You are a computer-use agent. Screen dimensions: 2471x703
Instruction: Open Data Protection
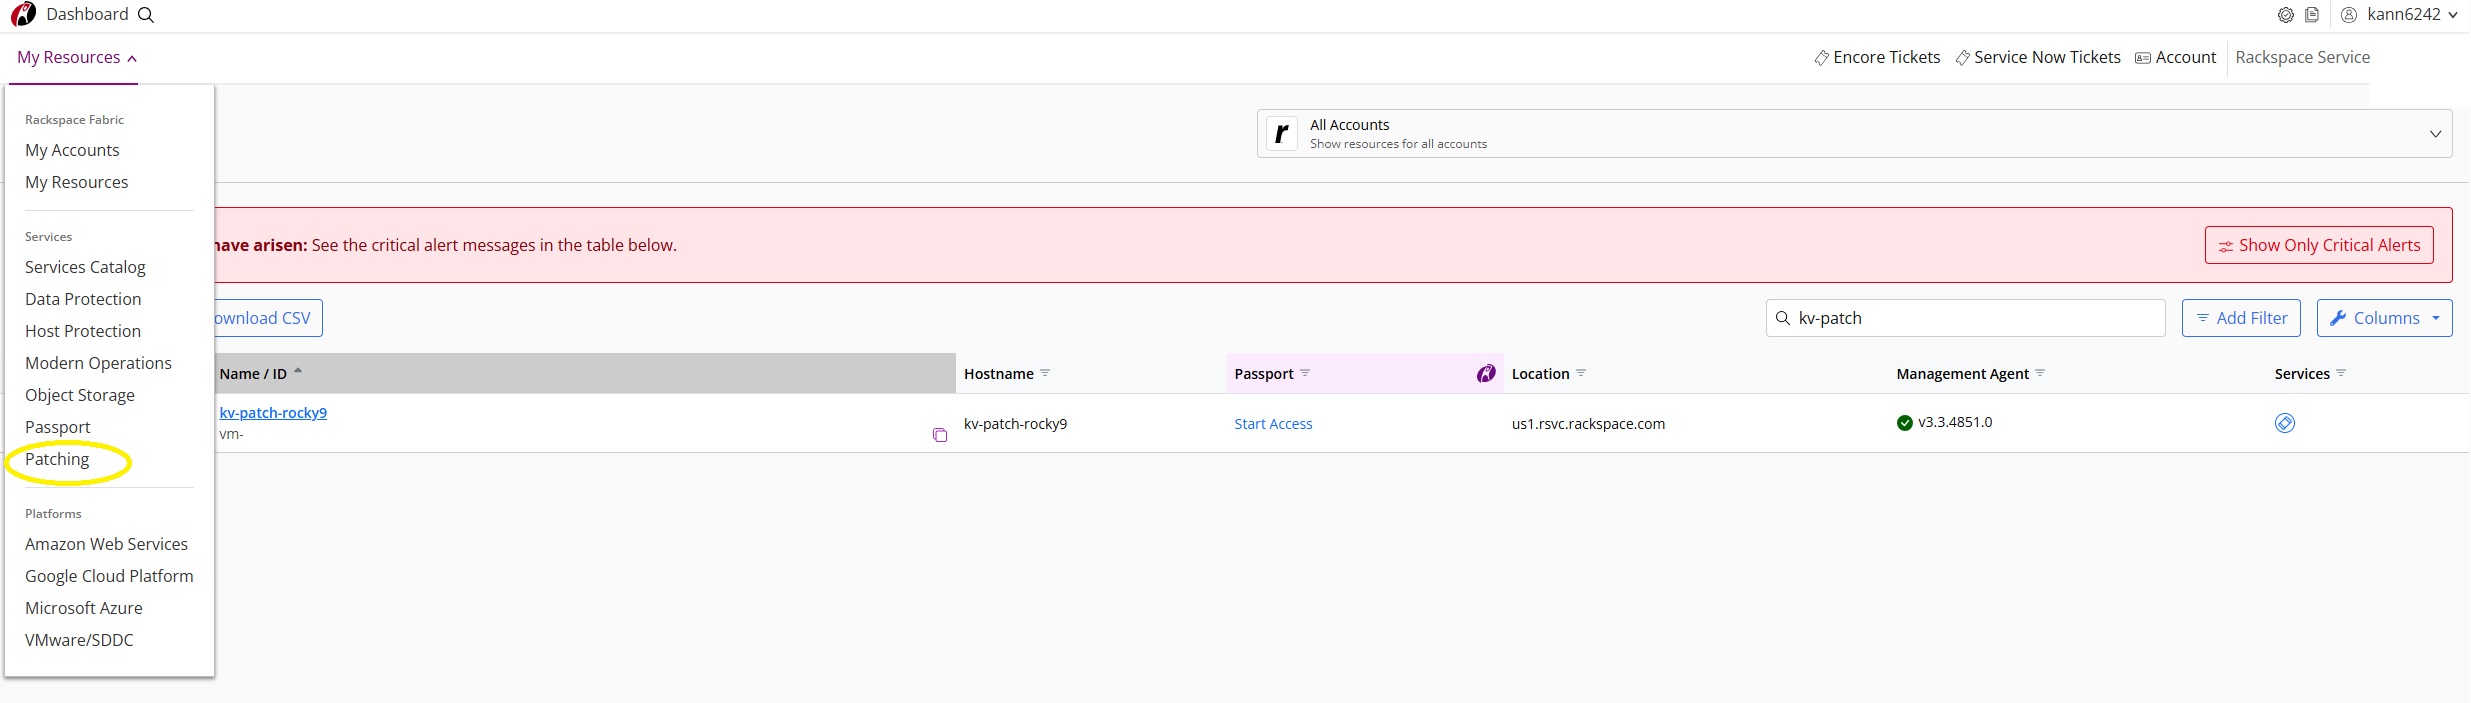point(83,299)
